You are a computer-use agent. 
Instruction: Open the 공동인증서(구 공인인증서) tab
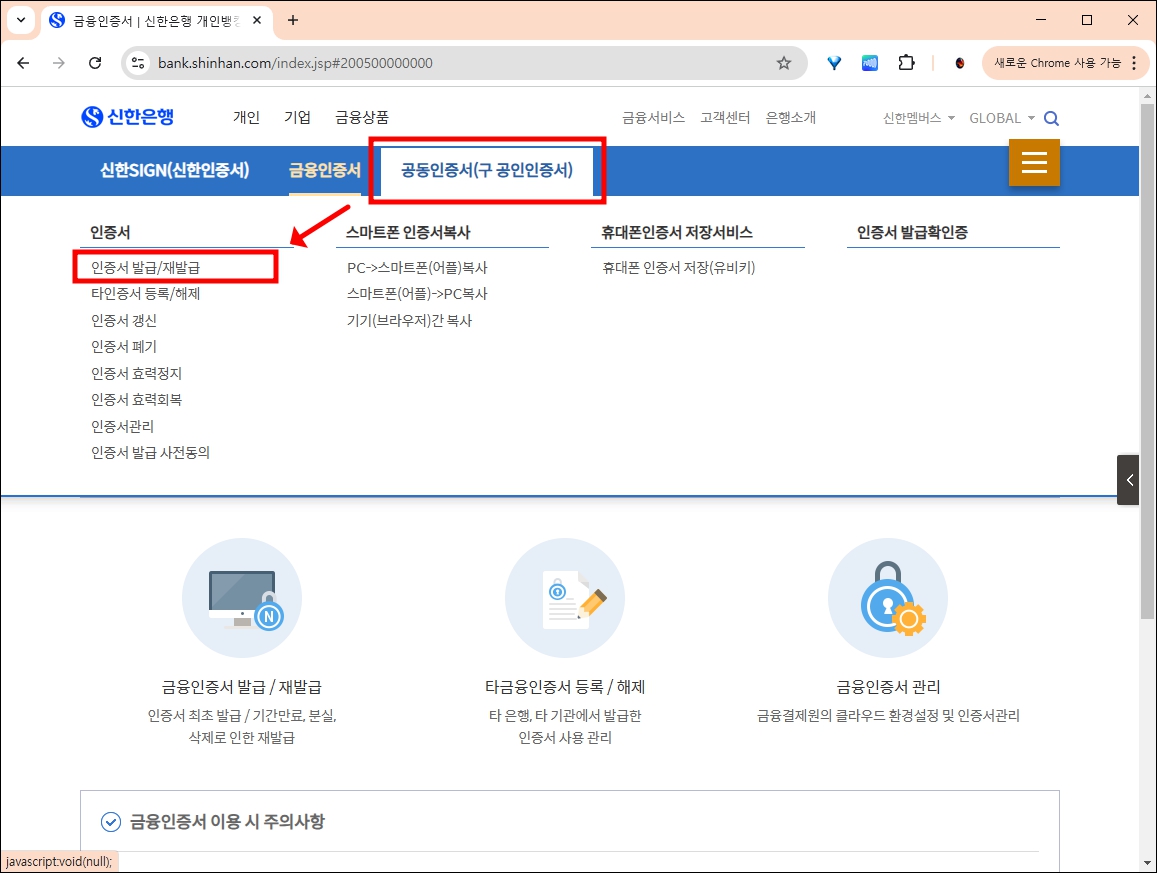tap(487, 170)
